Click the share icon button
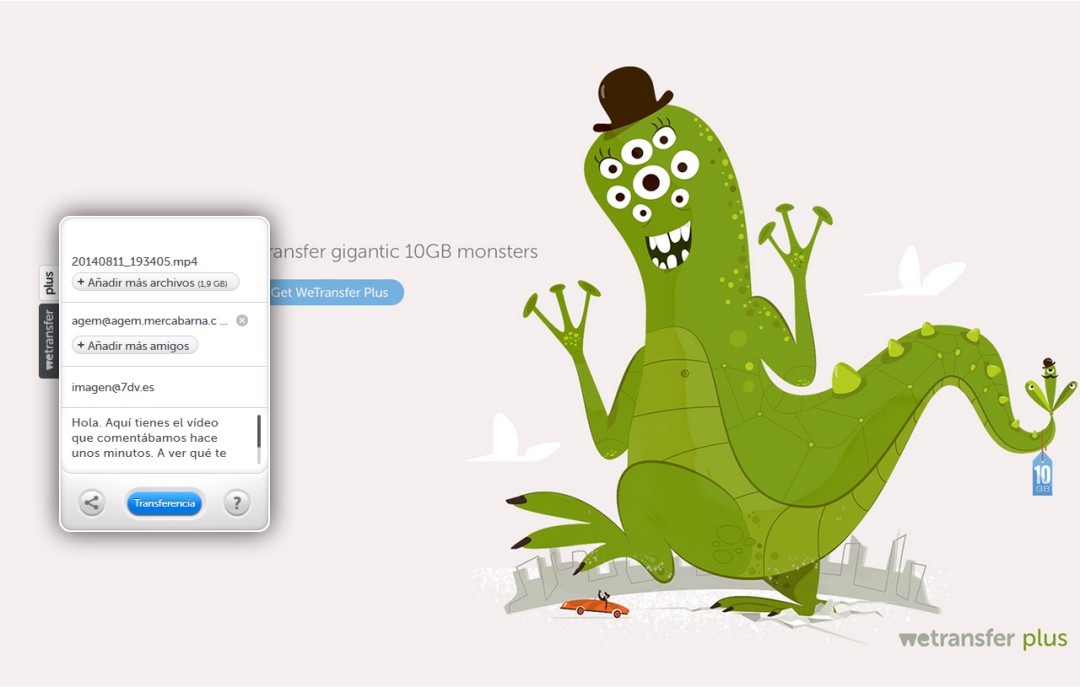The image size is (1080, 687). [92, 502]
